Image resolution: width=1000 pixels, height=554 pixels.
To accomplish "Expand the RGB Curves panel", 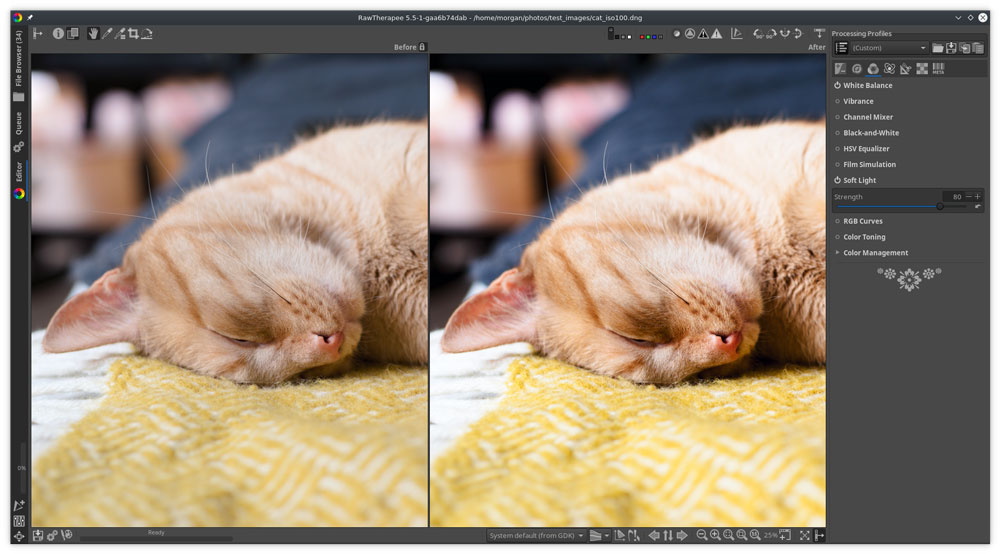I will [862, 221].
